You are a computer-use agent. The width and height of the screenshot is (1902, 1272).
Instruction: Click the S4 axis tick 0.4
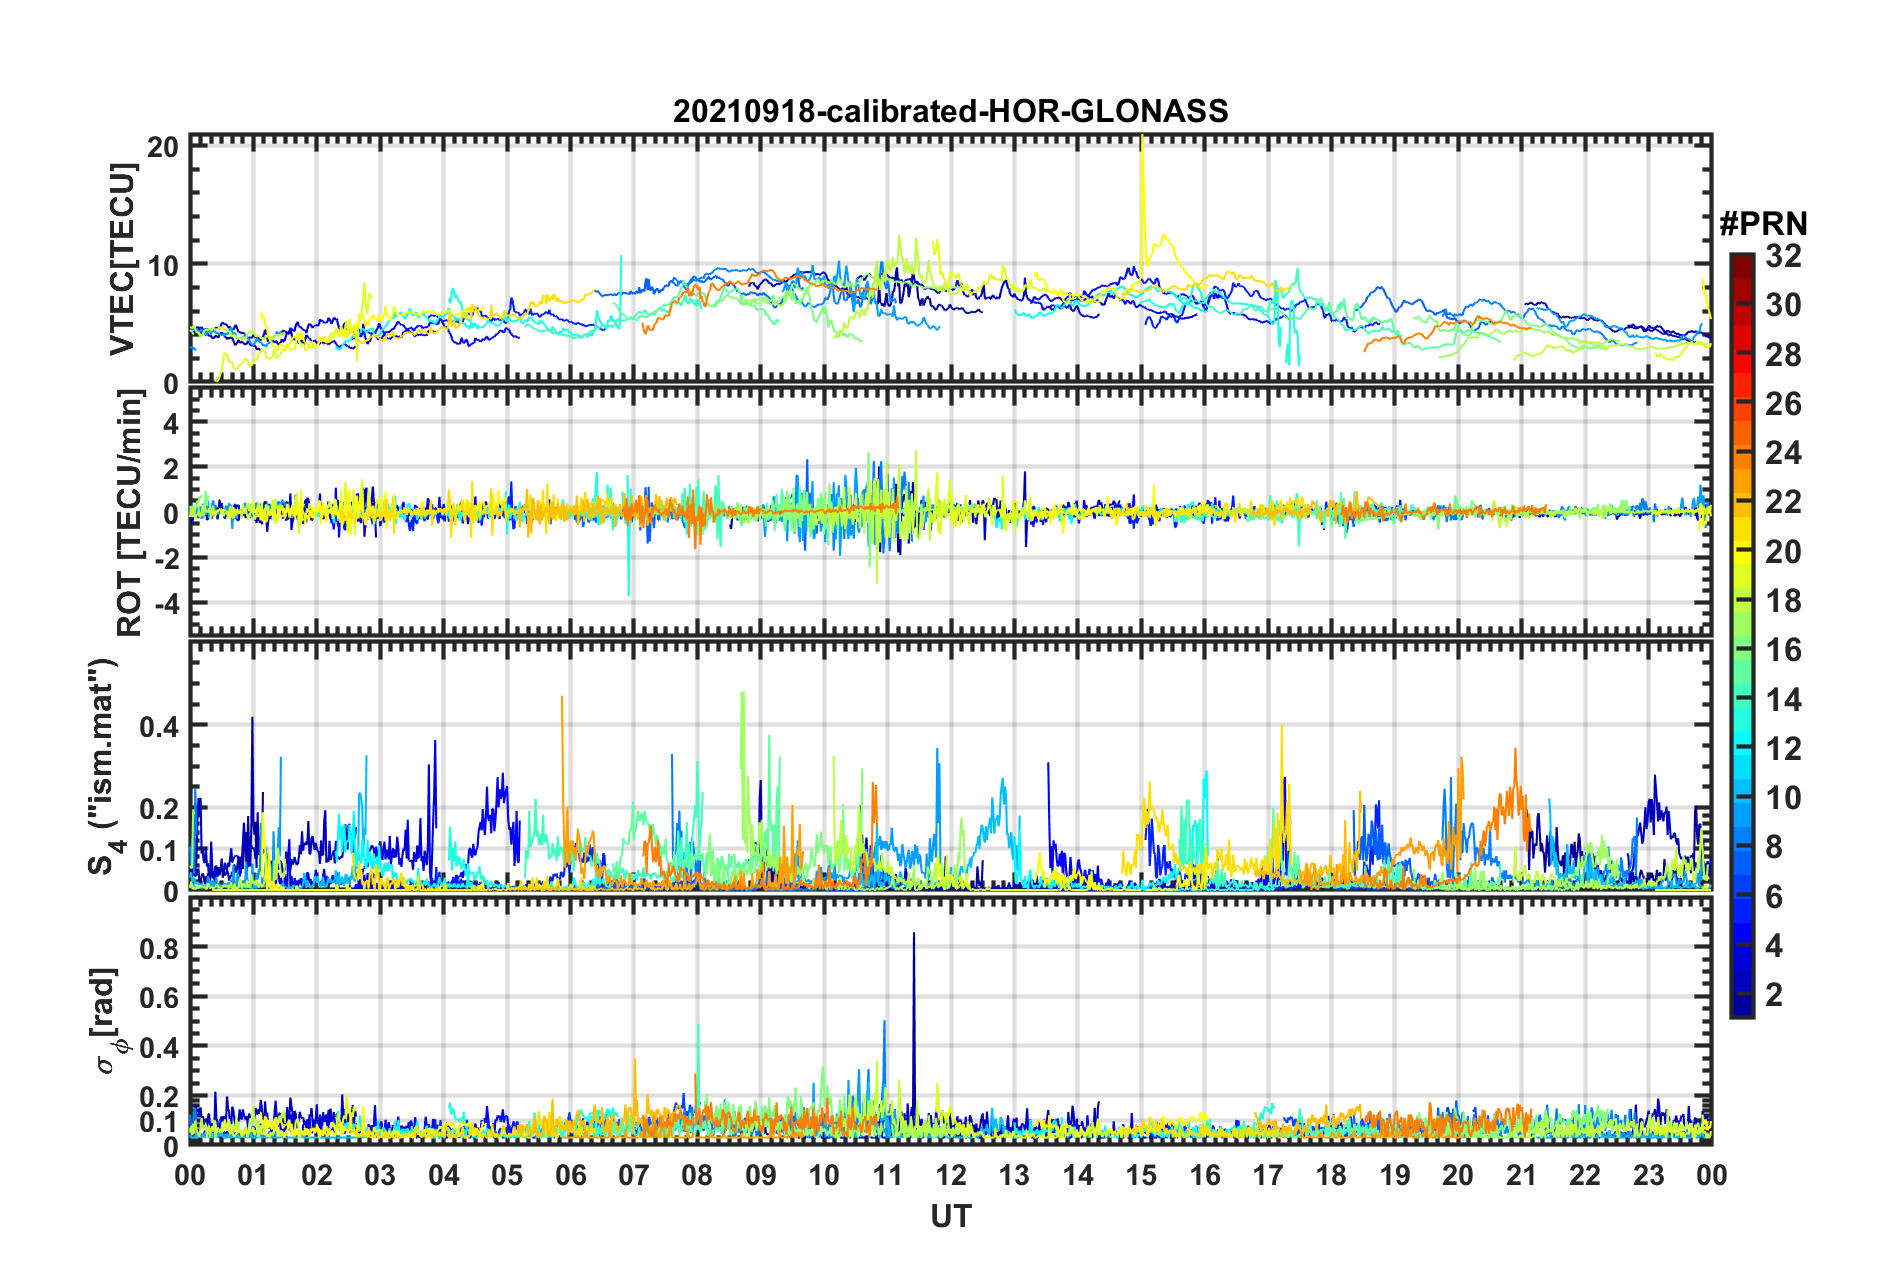[160, 726]
